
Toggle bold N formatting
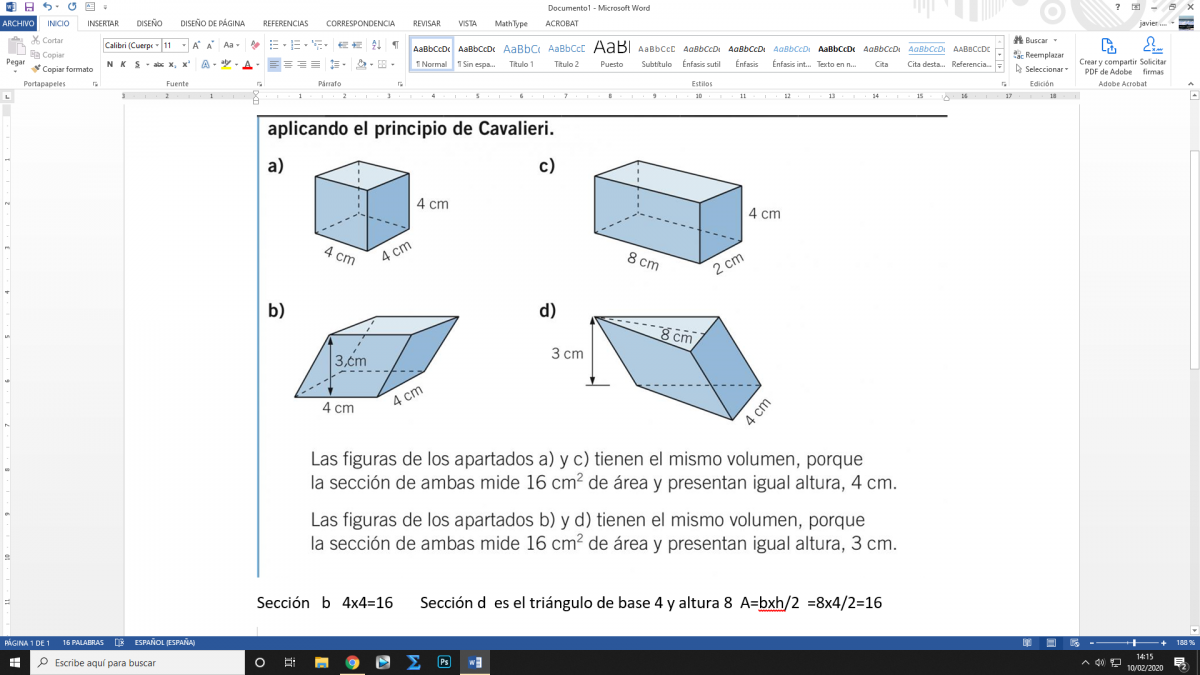pos(110,65)
